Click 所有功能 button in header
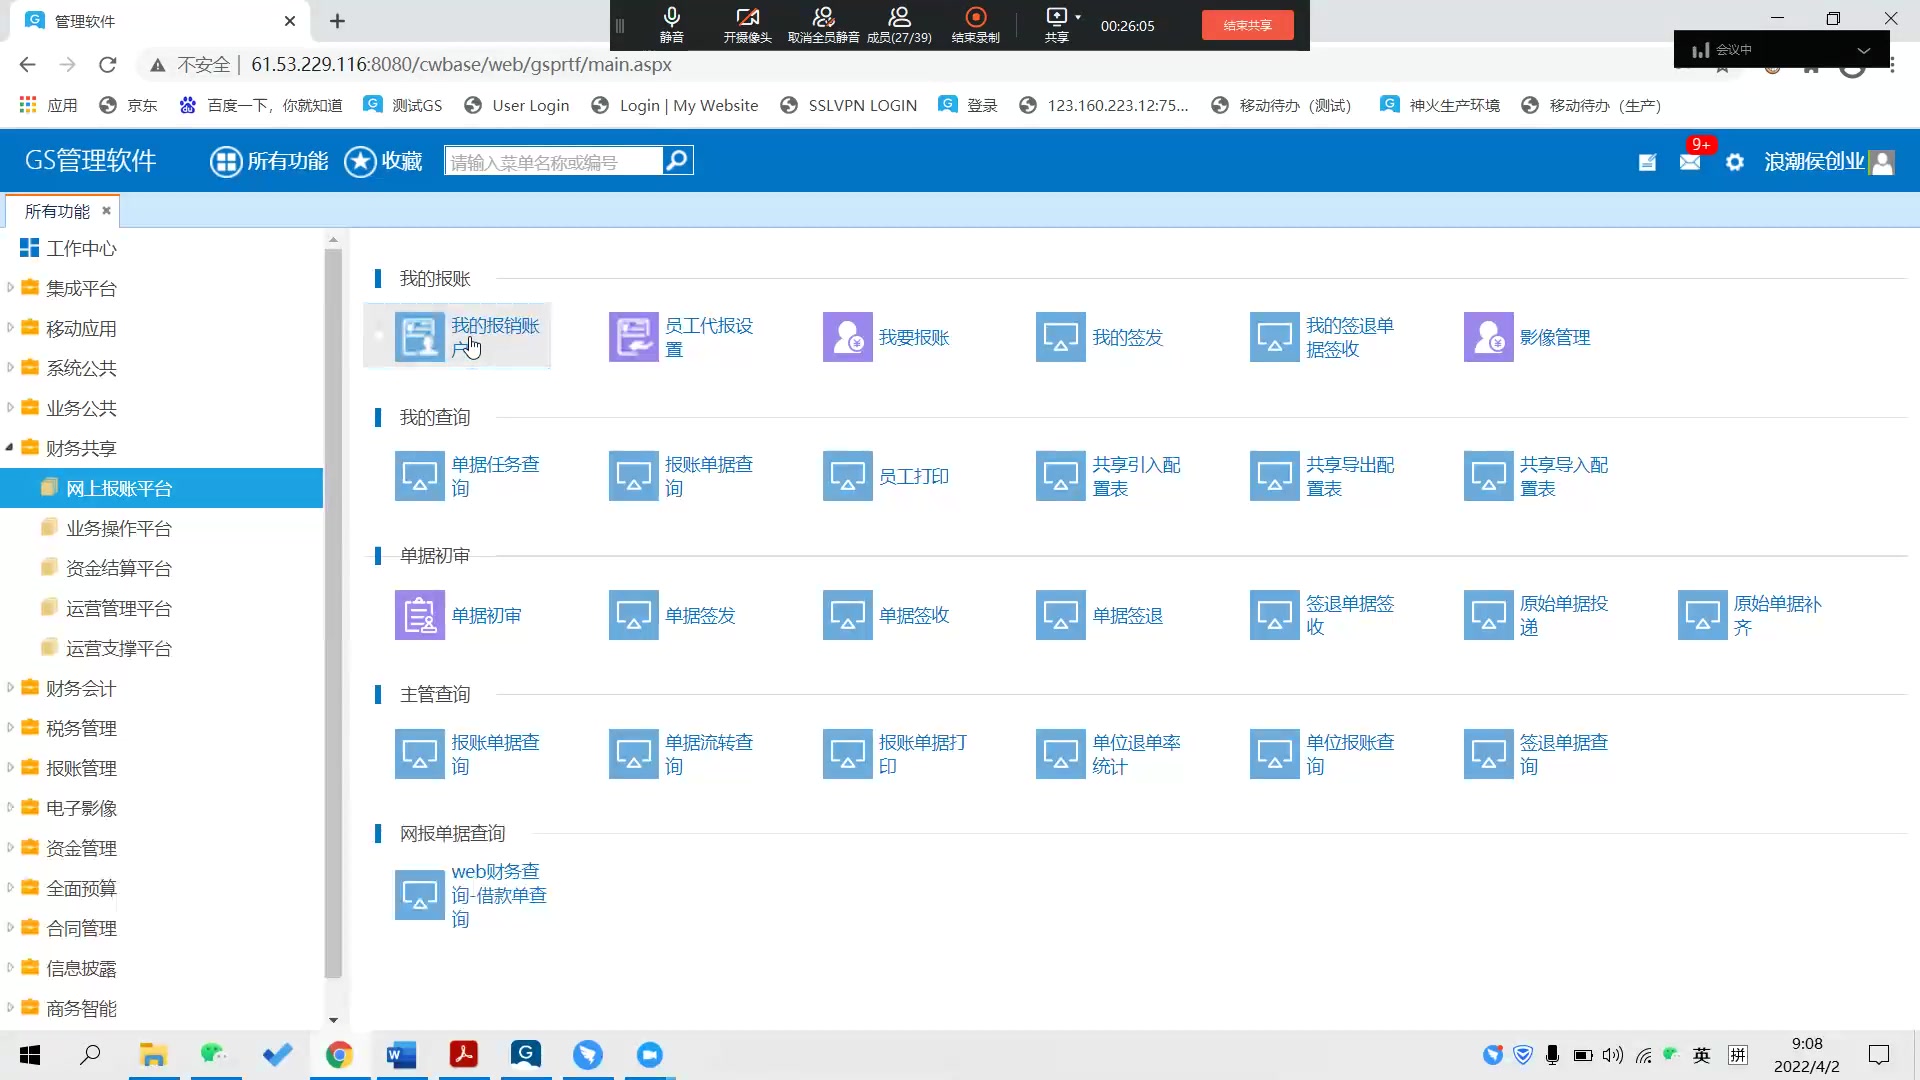This screenshot has width=1920, height=1080. [269, 161]
